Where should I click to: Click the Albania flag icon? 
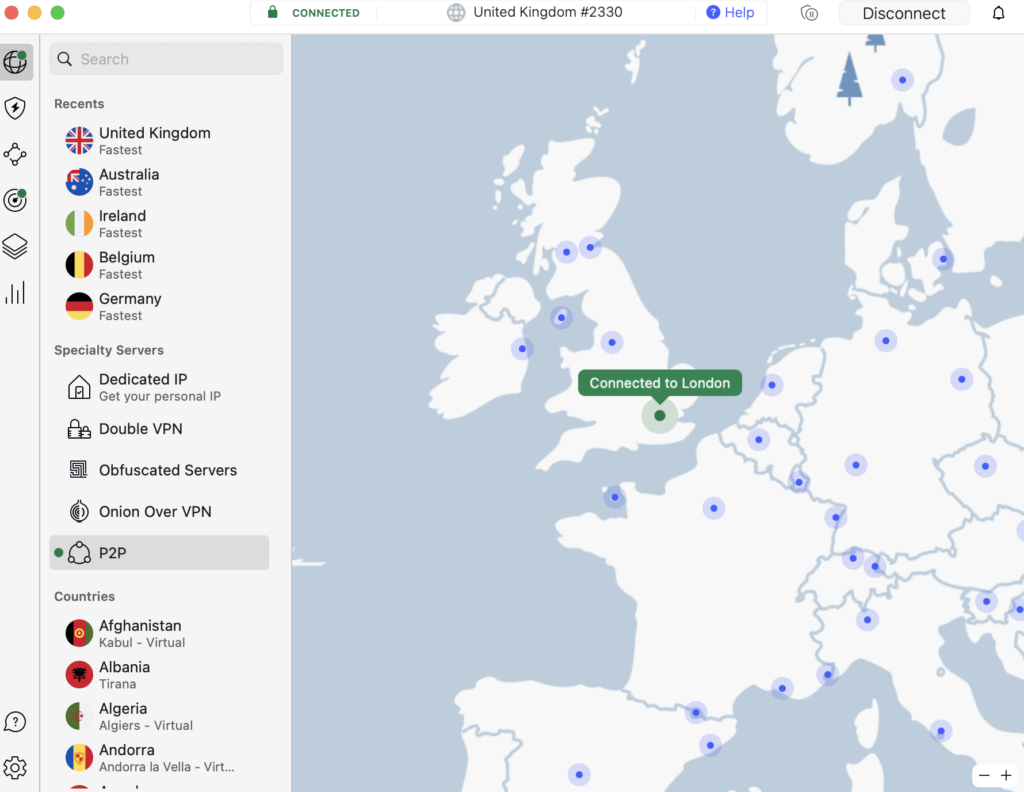pos(79,674)
